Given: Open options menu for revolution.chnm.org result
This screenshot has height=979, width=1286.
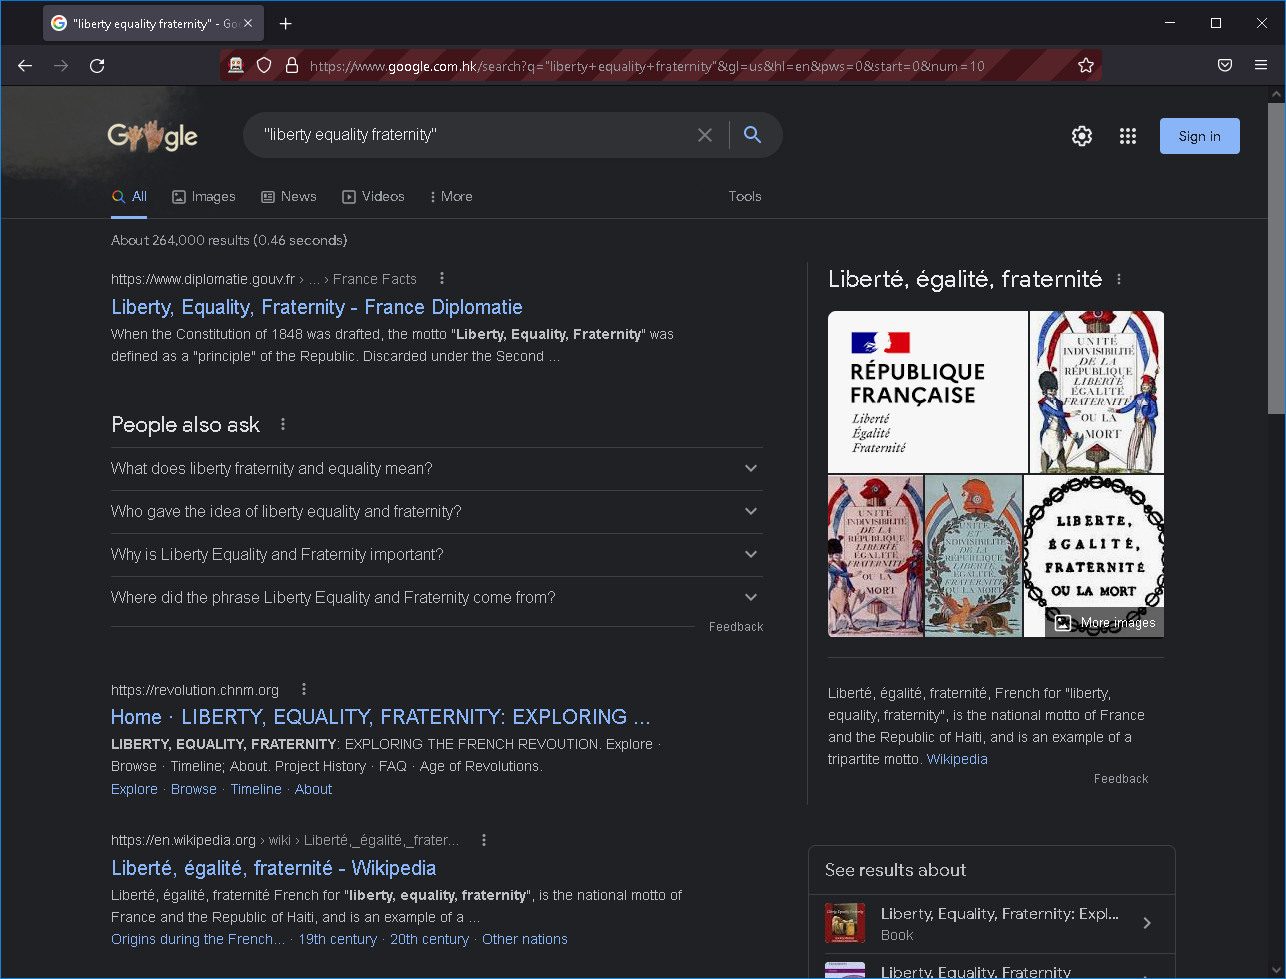Looking at the screenshot, I should pyautogui.click(x=304, y=689).
